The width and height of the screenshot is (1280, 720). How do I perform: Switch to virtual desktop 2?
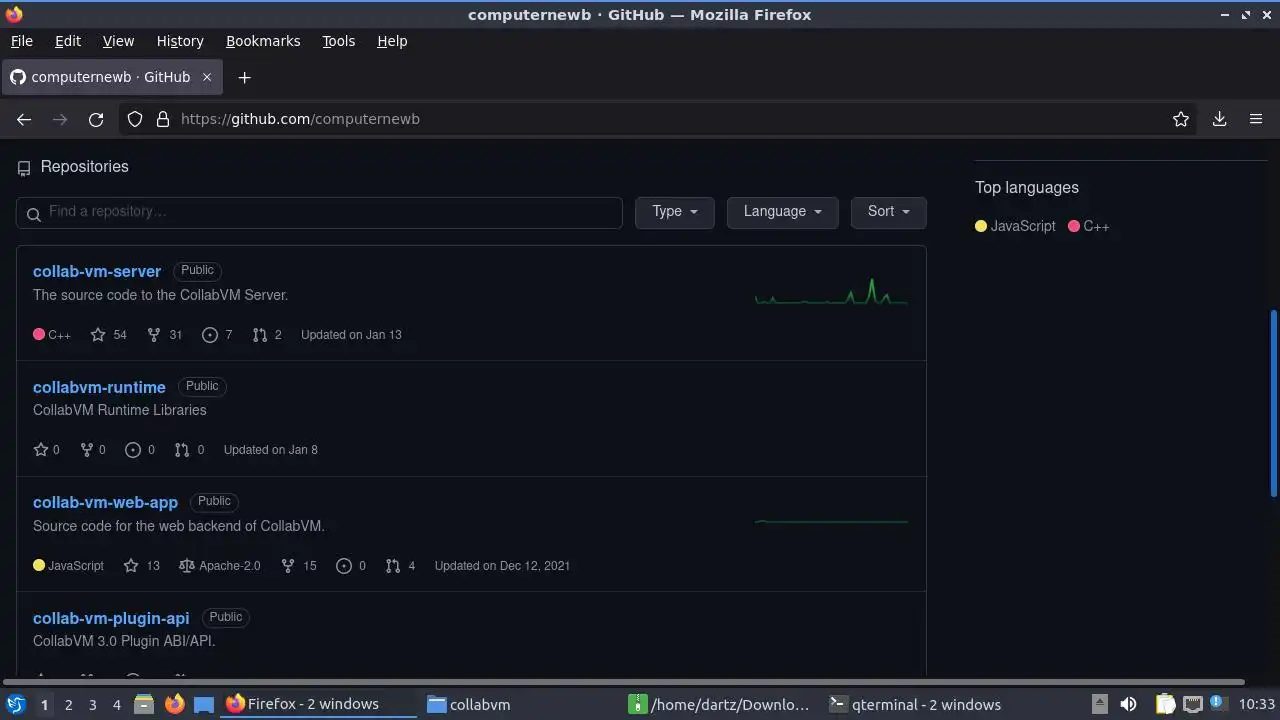click(68, 705)
